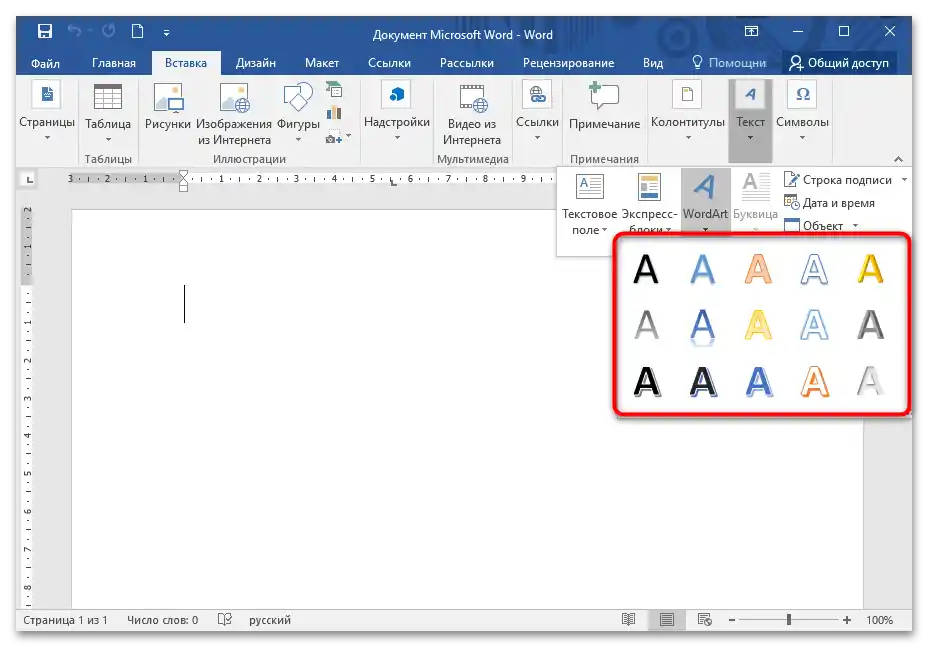The height and width of the screenshot is (647, 928).
Task: Select the black blue-shadow WordArt in third row
Action: [703, 381]
